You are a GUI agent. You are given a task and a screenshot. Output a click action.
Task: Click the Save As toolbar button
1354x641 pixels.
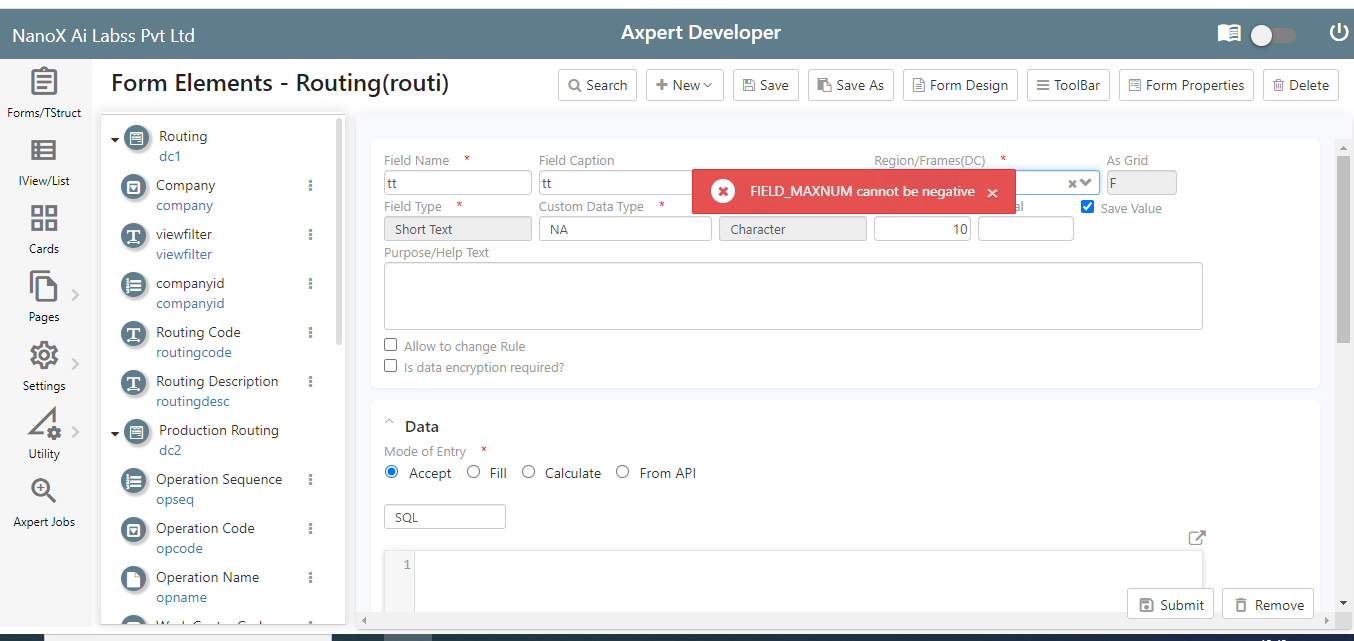[851, 85]
